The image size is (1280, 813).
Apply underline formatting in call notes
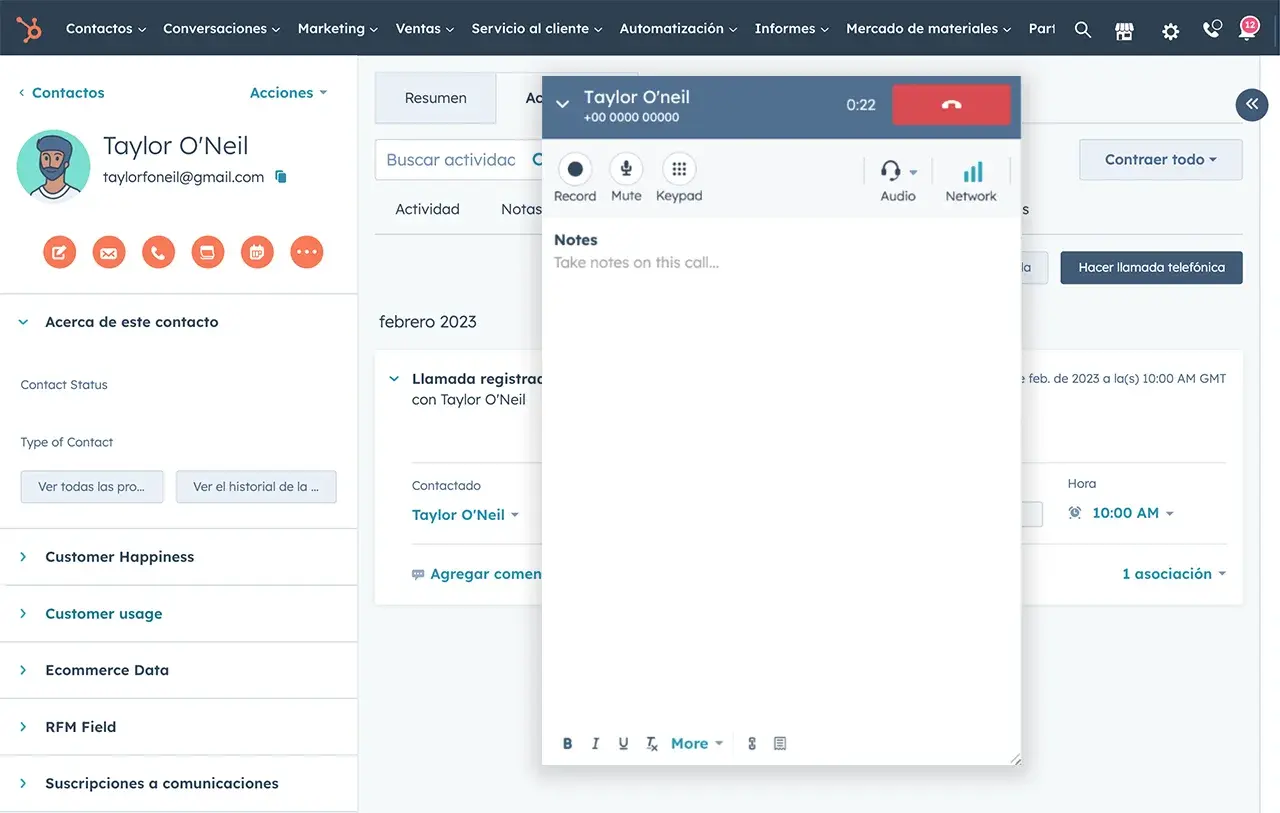tap(623, 744)
